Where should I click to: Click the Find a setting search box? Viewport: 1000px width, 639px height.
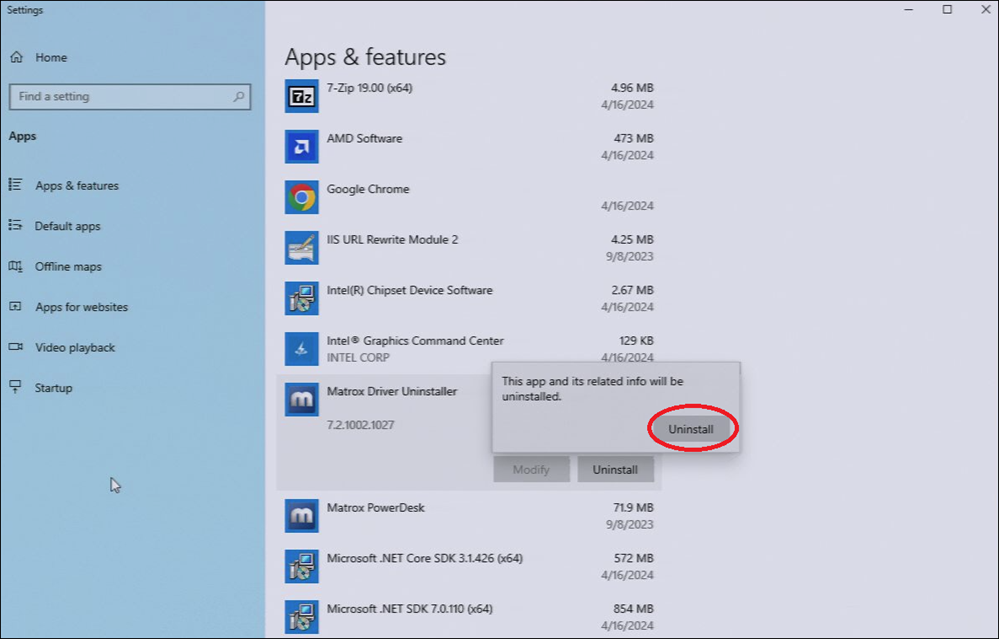tap(120, 97)
